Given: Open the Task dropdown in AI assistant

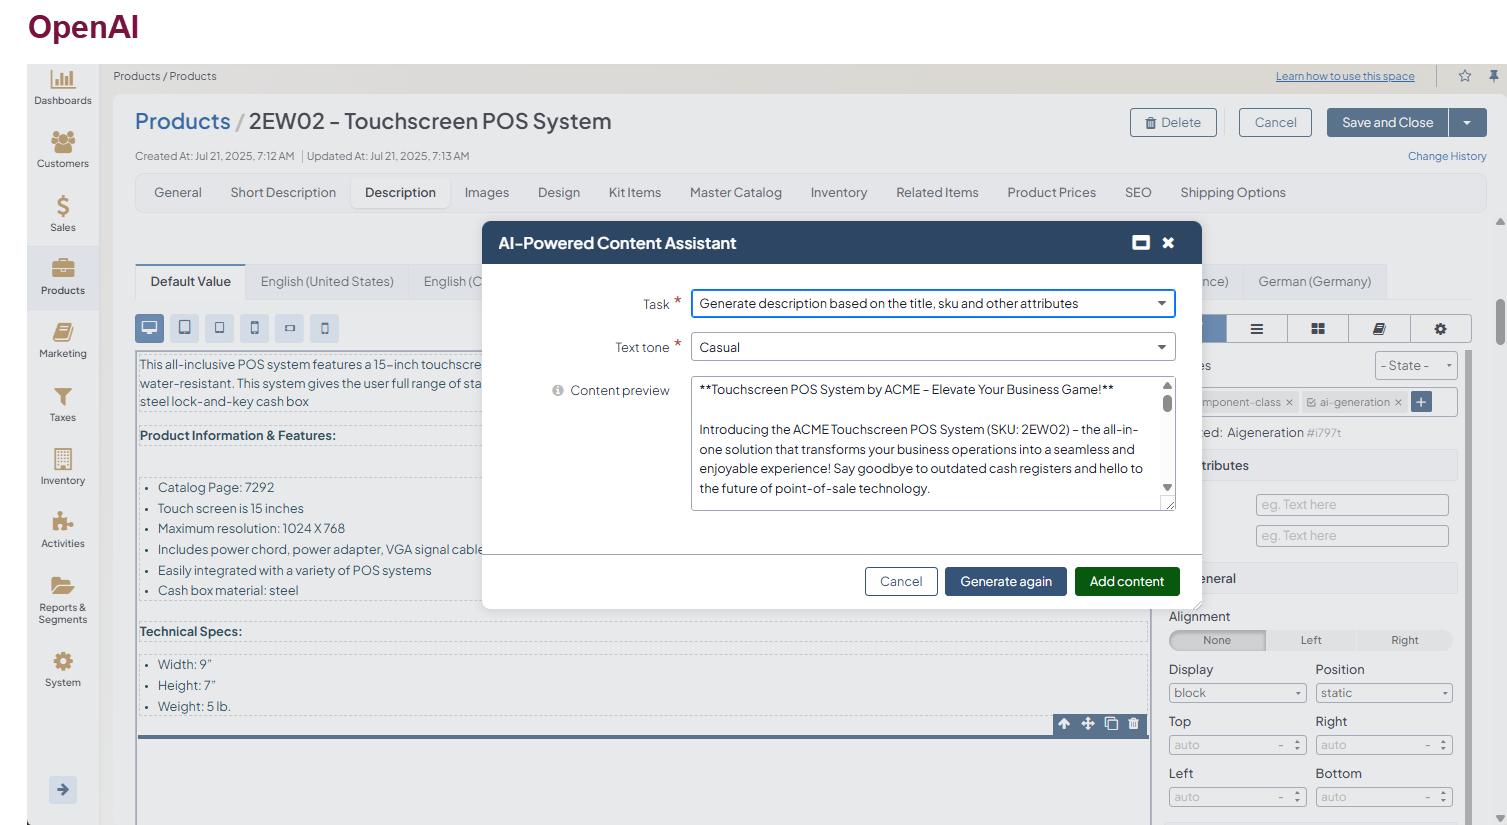Looking at the screenshot, I should click(x=932, y=304).
